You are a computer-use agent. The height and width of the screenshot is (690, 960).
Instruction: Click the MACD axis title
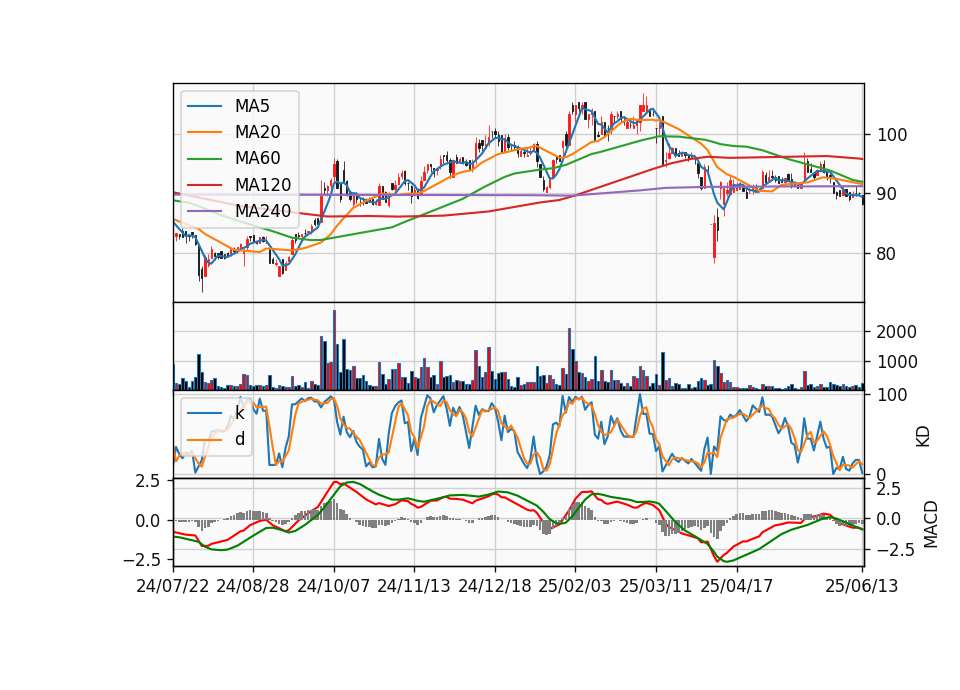[x=931, y=524]
